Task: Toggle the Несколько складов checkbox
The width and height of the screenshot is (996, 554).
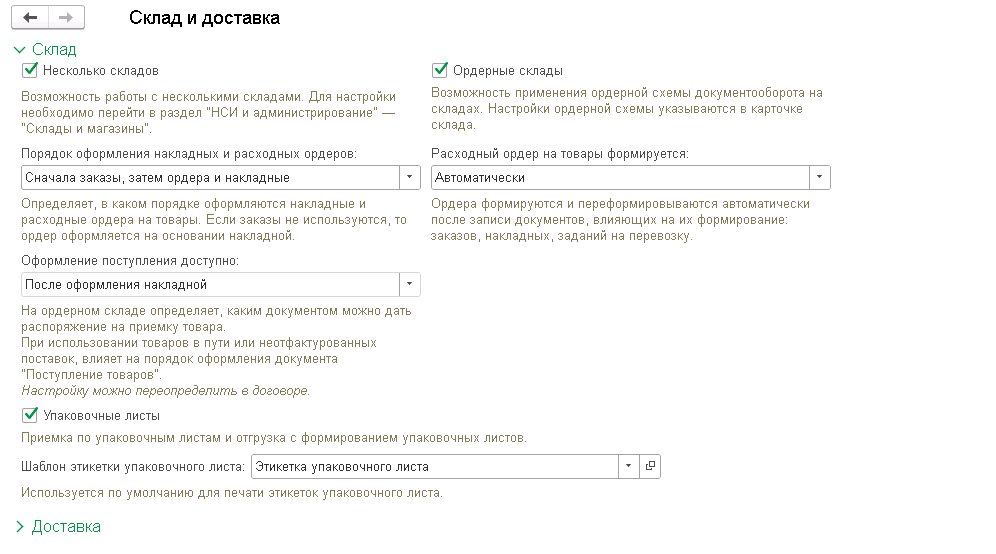Action: (29, 70)
